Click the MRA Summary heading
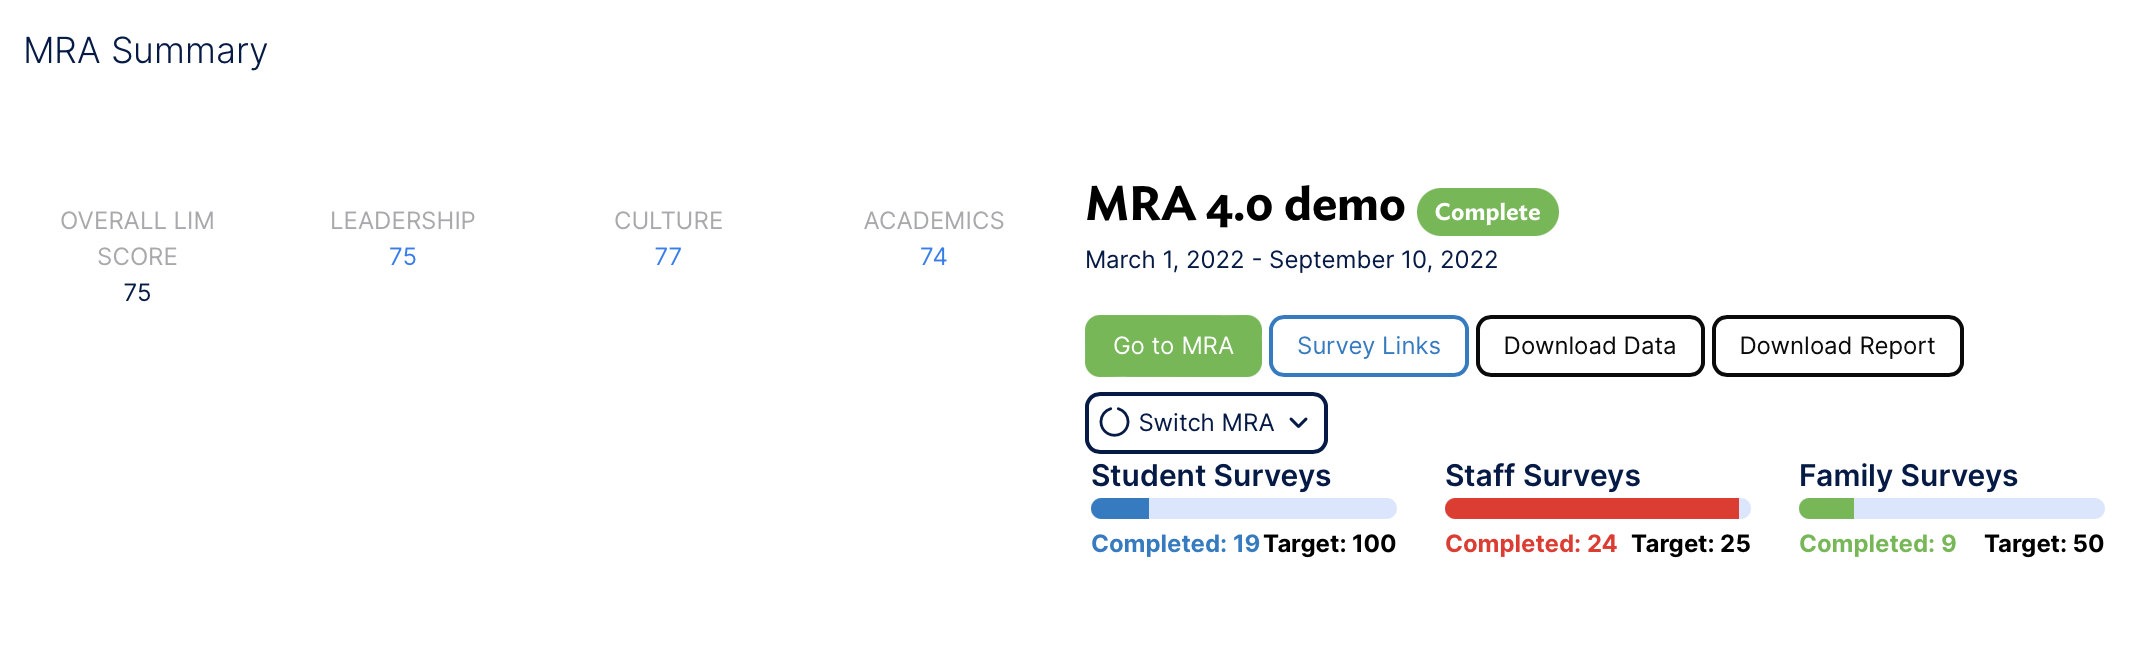The image size is (2146, 662). pos(146,50)
